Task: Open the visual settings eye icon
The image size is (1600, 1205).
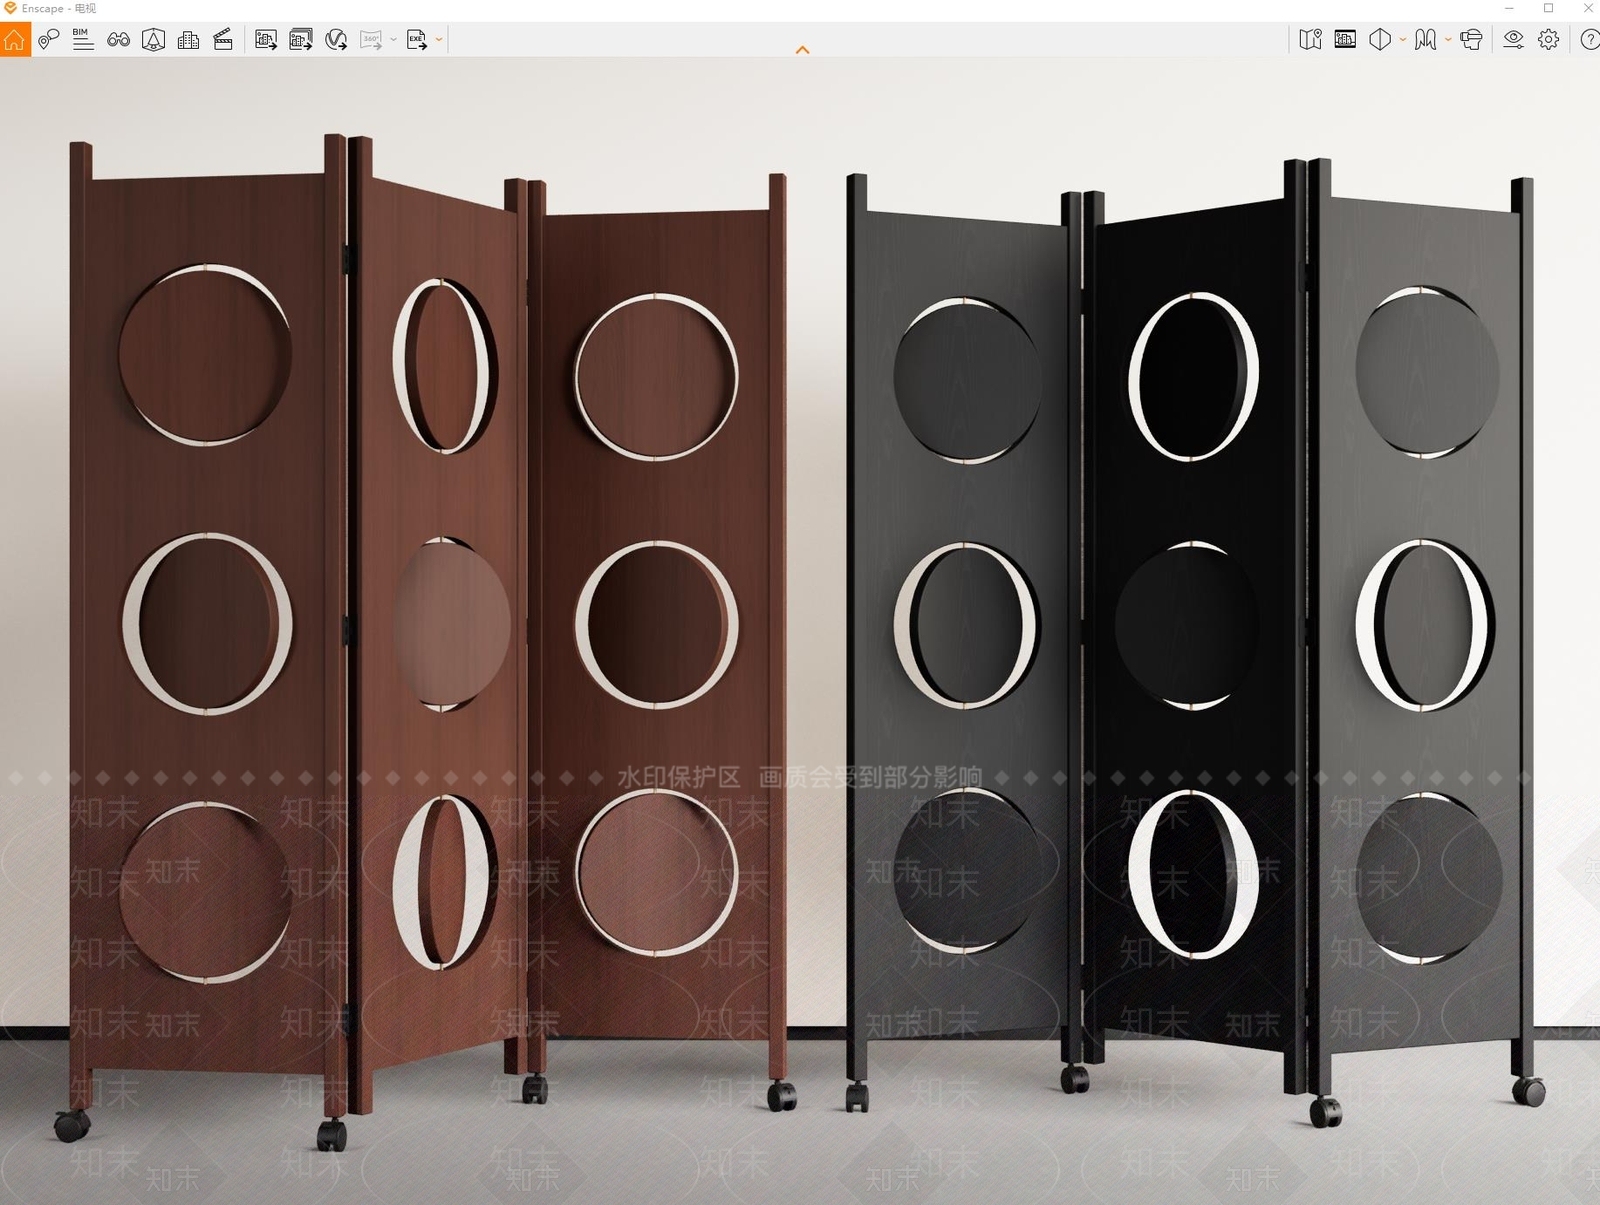Action: pyautogui.click(x=1514, y=40)
